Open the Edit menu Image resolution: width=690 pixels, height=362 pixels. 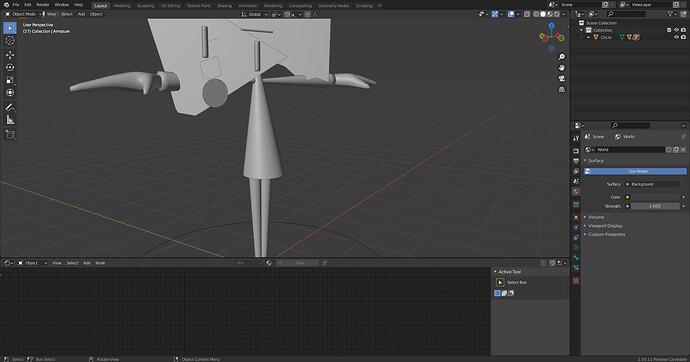coord(28,5)
